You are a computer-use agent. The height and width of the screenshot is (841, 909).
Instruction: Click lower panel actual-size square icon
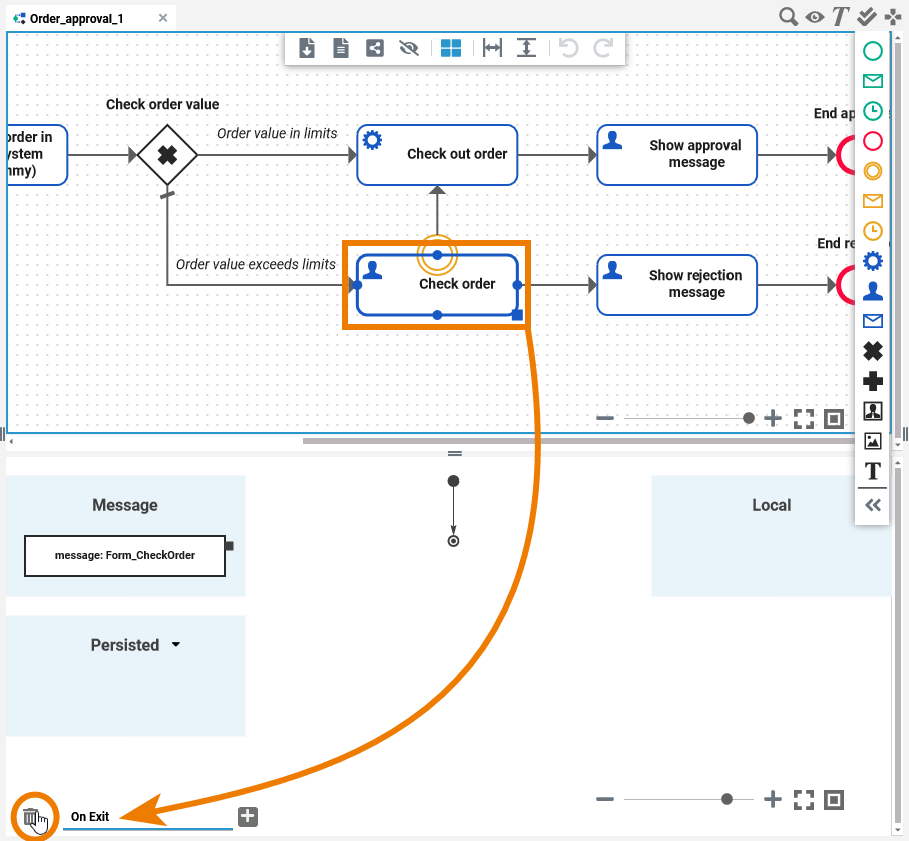[x=834, y=800]
